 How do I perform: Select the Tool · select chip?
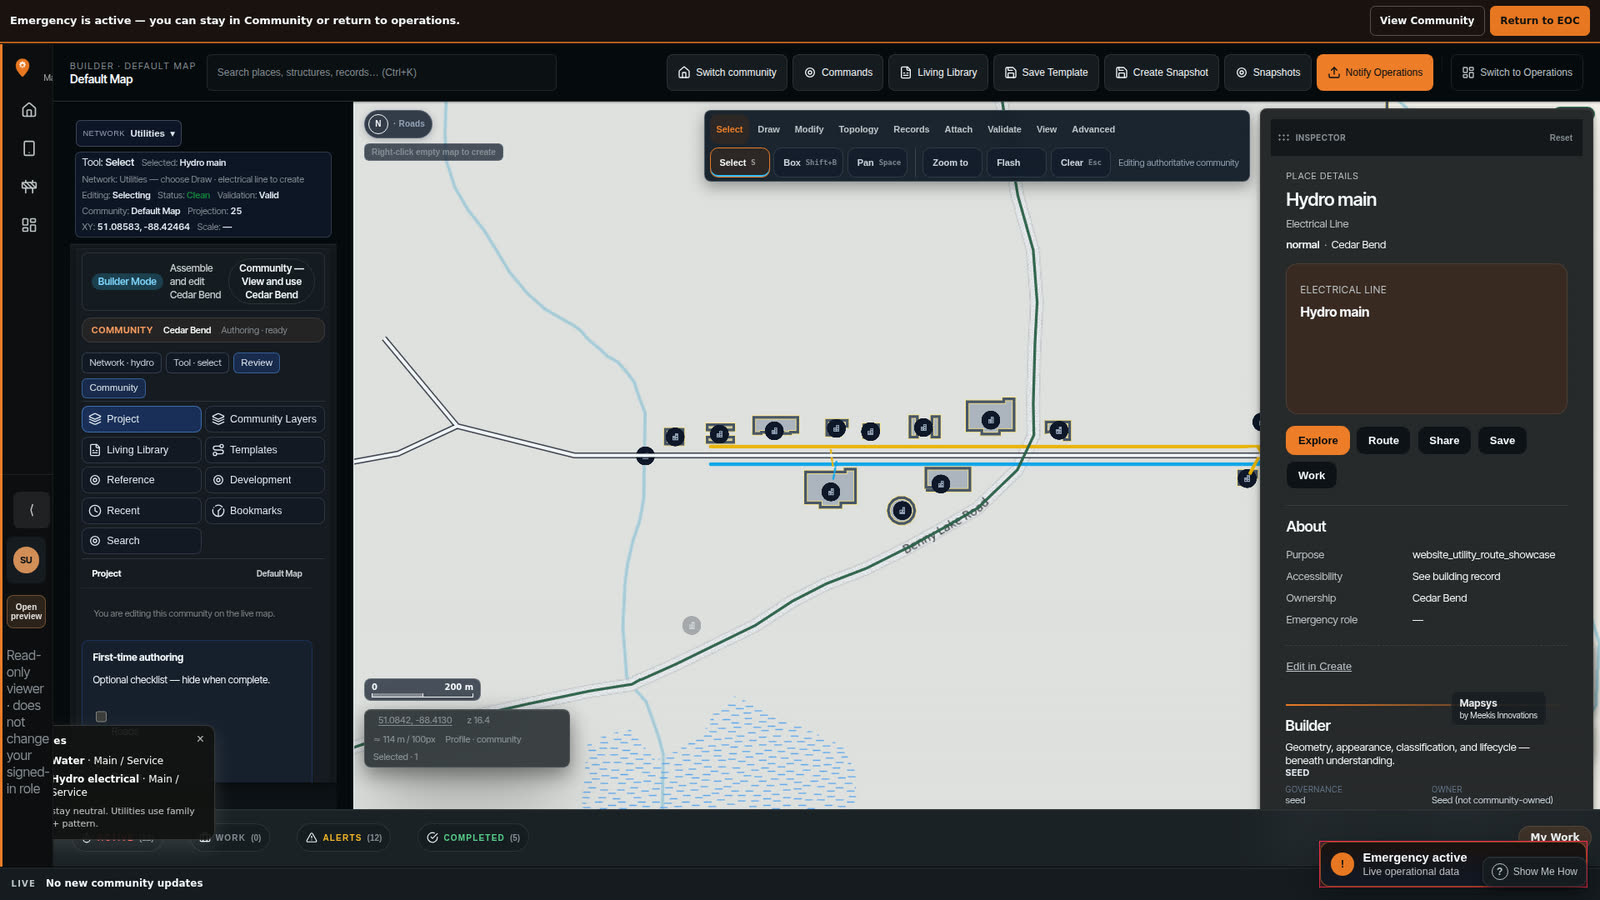(x=197, y=363)
